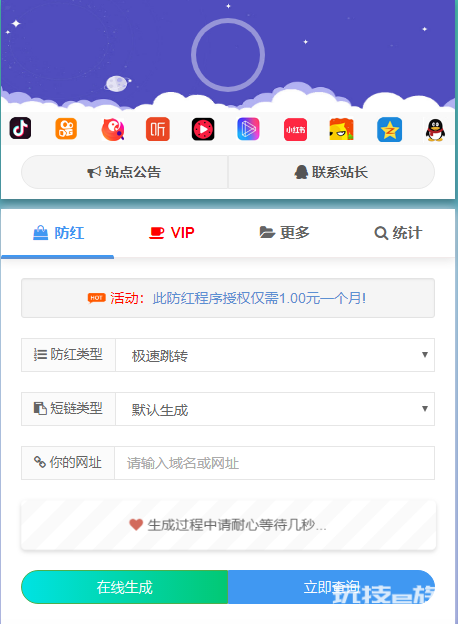
Task: Click the 联系站长 contact button
Action: click(331, 172)
